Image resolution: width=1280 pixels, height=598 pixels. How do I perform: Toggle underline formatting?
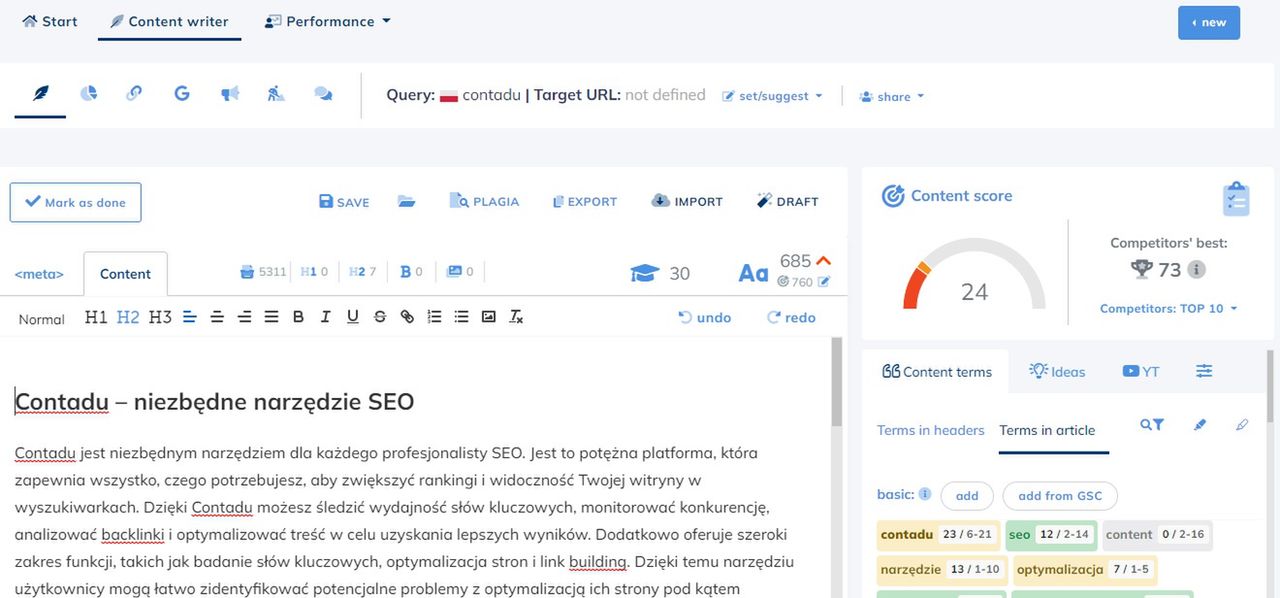(353, 317)
